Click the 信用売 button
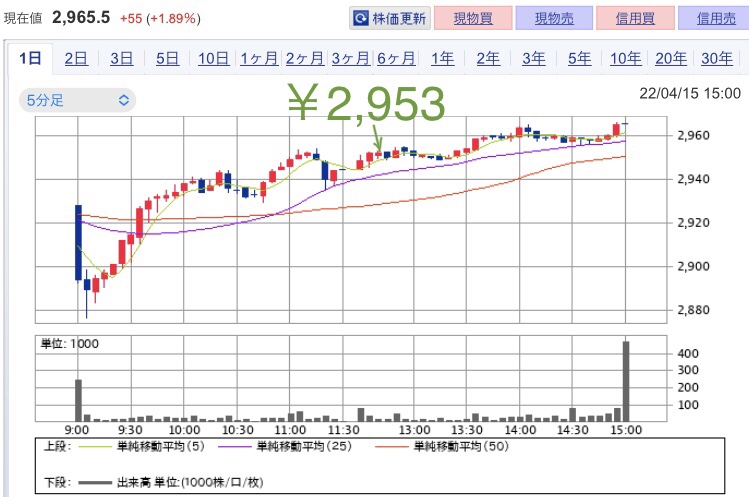 pos(715,18)
